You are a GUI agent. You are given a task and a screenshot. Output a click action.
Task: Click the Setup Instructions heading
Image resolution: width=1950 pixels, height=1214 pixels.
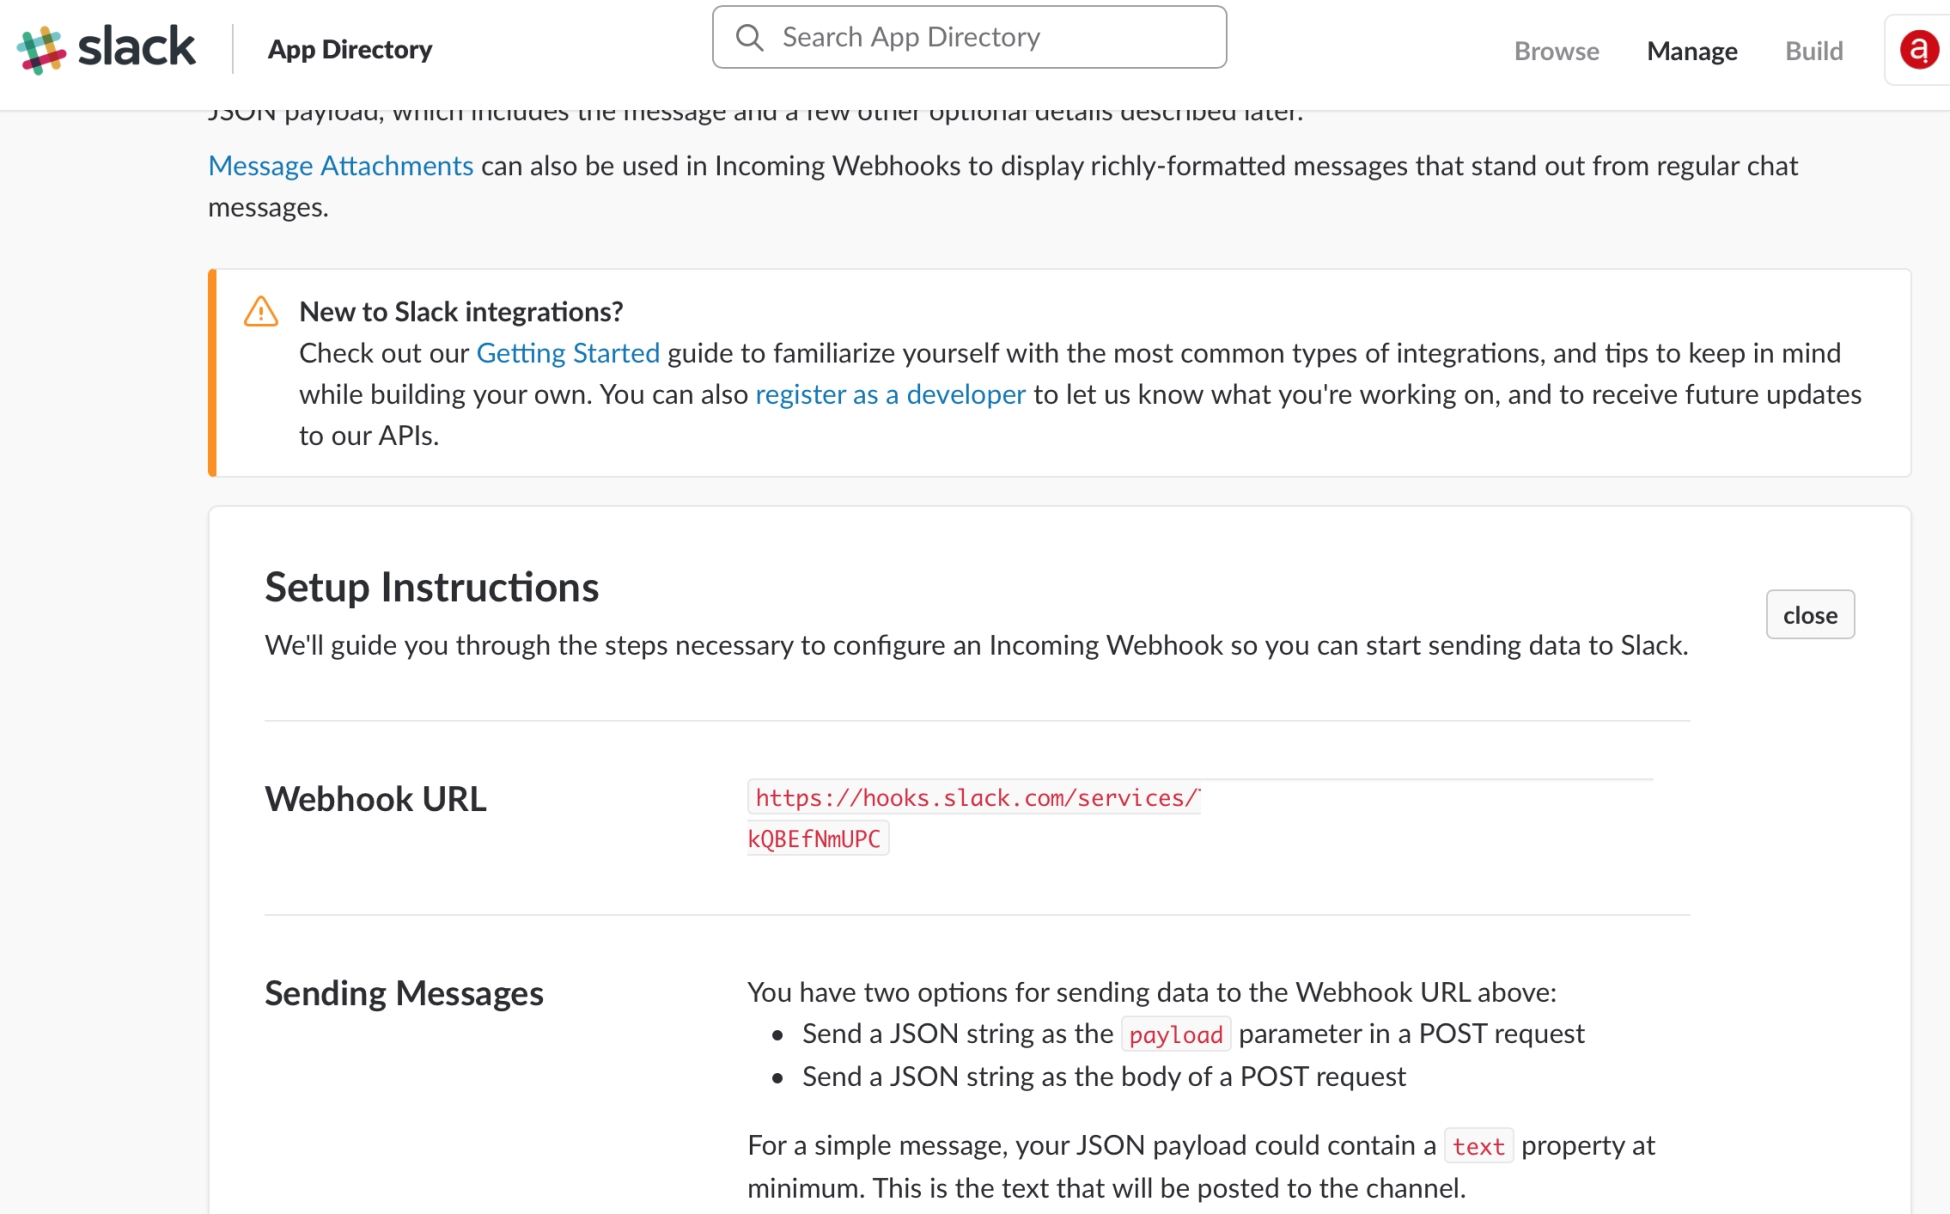click(x=431, y=587)
